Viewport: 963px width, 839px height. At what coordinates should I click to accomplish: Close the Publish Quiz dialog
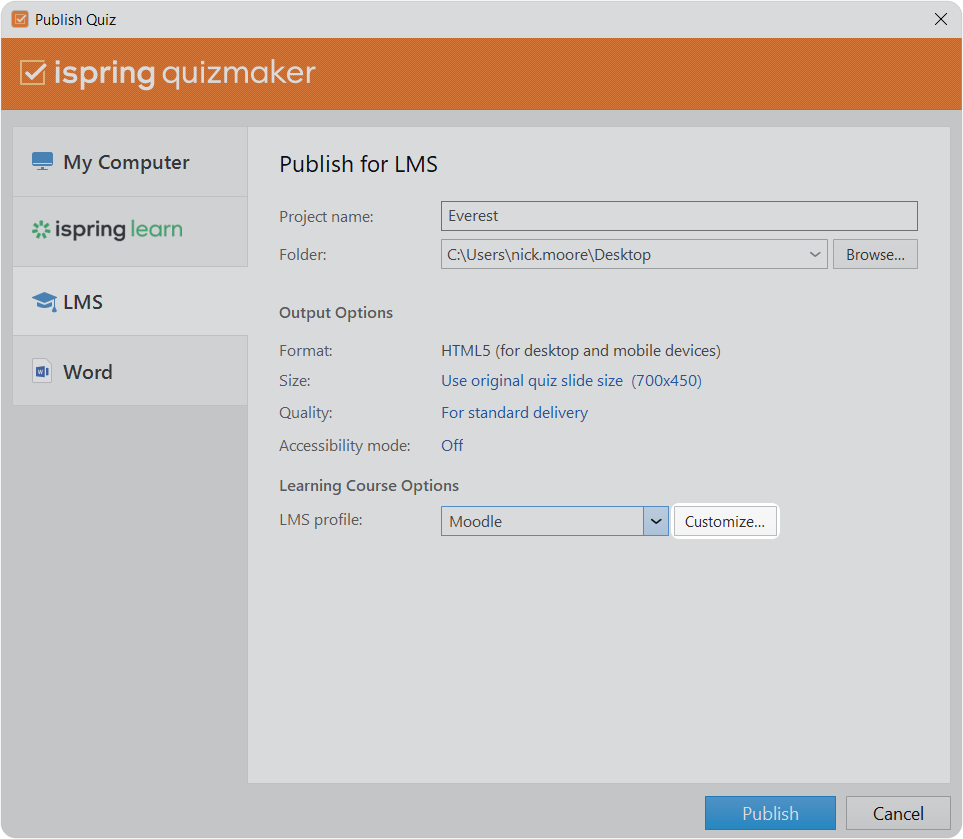coord(941,19)
